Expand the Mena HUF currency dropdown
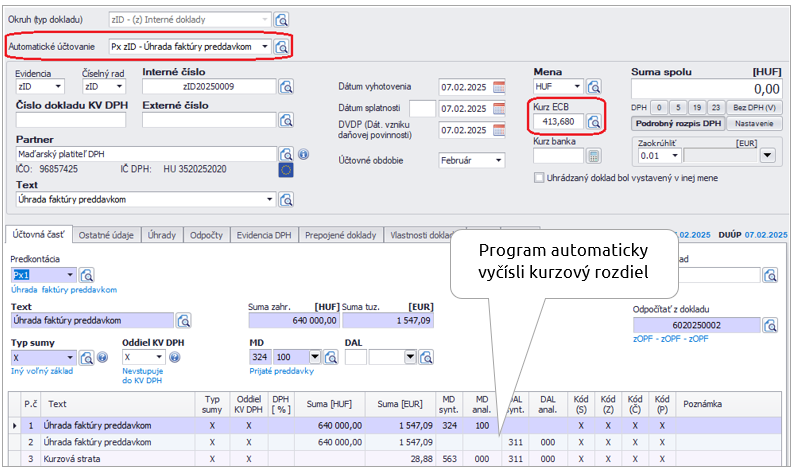The image size is (795, 475). pos(577,87)
